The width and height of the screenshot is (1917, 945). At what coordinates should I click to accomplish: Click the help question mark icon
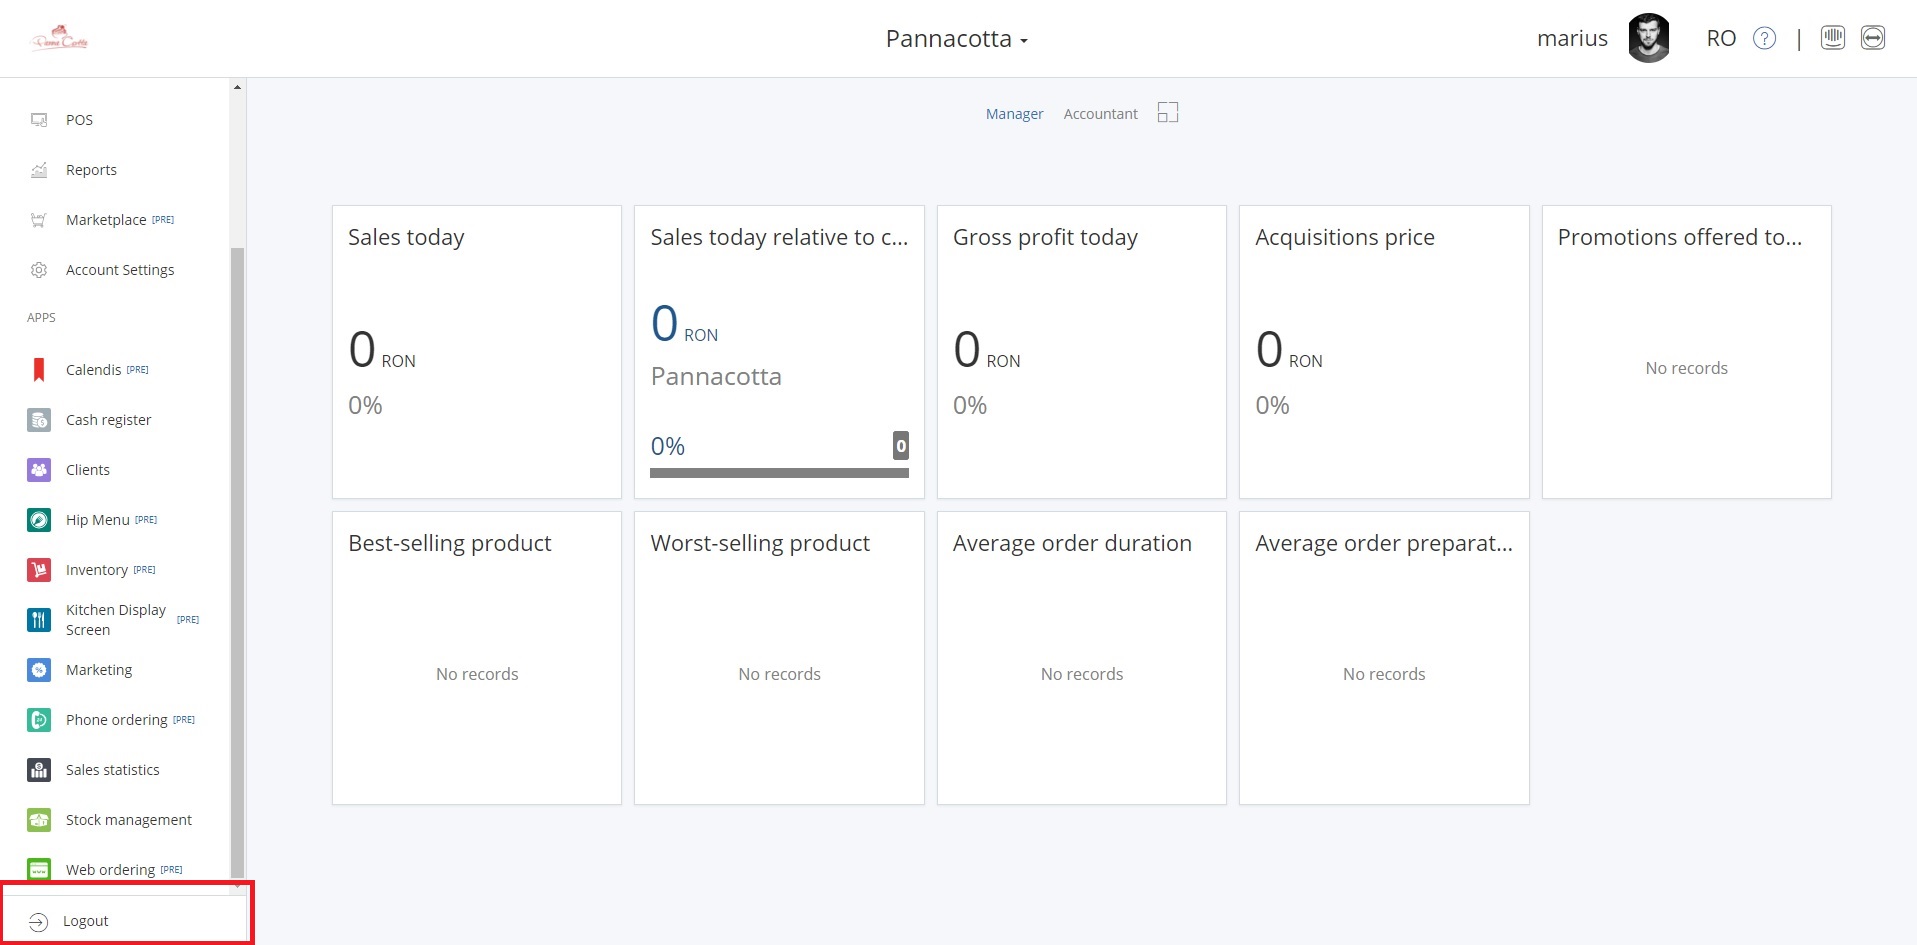coord(1765,39)
